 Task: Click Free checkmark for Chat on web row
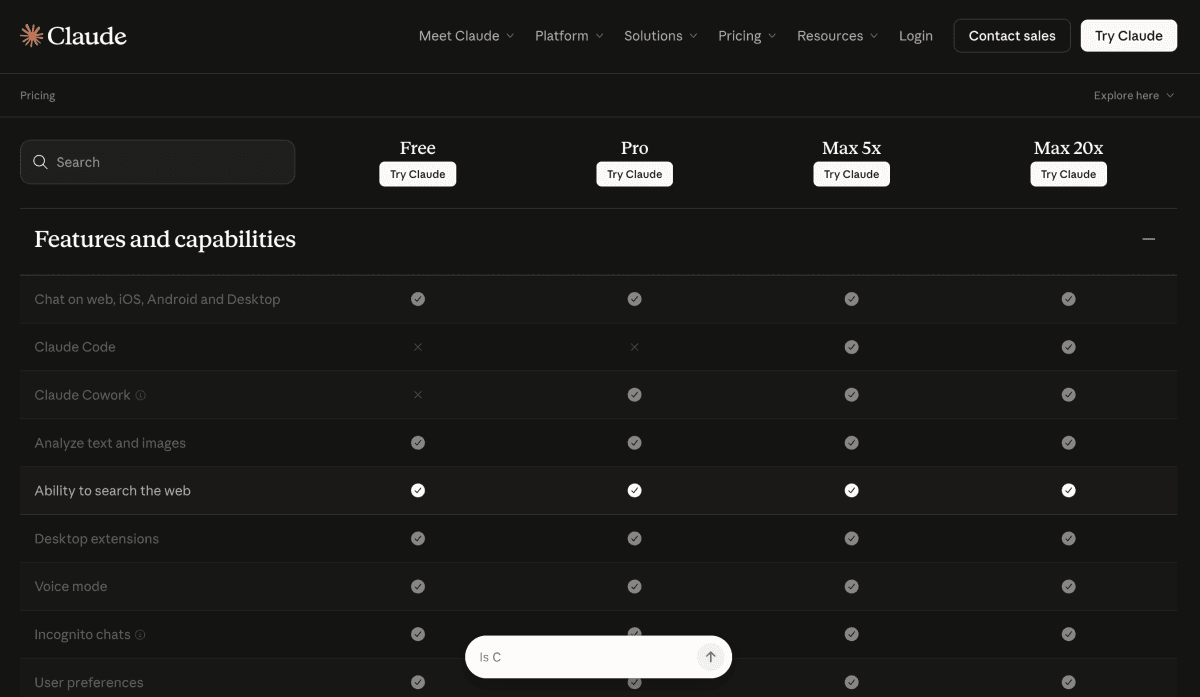pos(418,299)
